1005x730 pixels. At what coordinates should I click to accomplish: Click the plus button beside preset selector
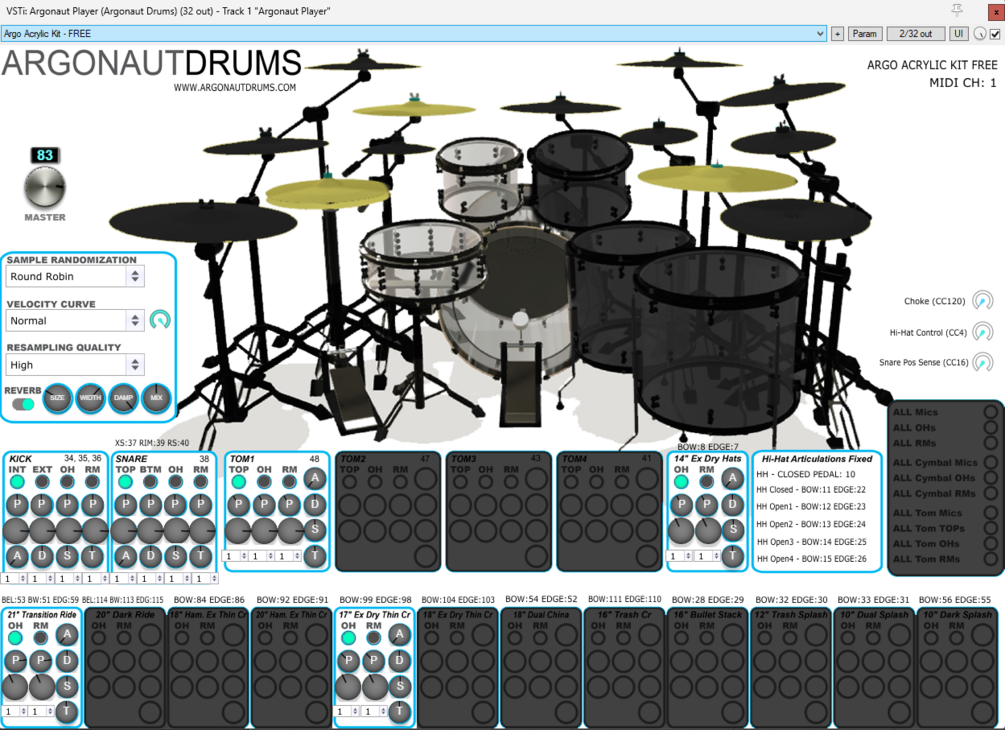pyautogui.click(x=837, y=34)
